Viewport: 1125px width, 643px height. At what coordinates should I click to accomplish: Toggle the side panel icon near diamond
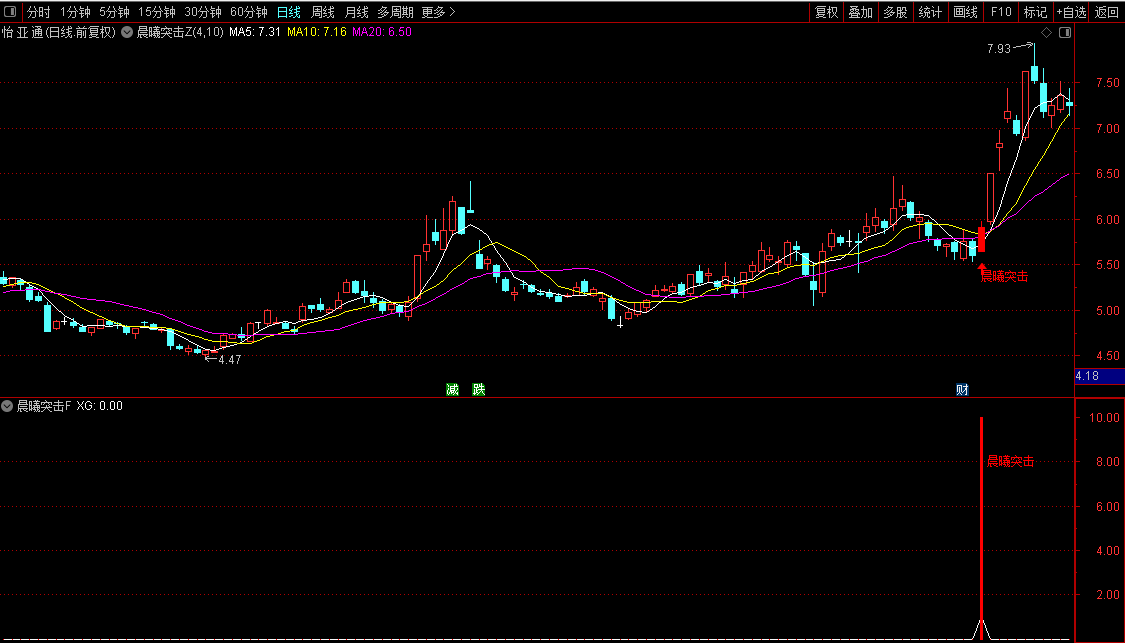tap(1065, 32)
